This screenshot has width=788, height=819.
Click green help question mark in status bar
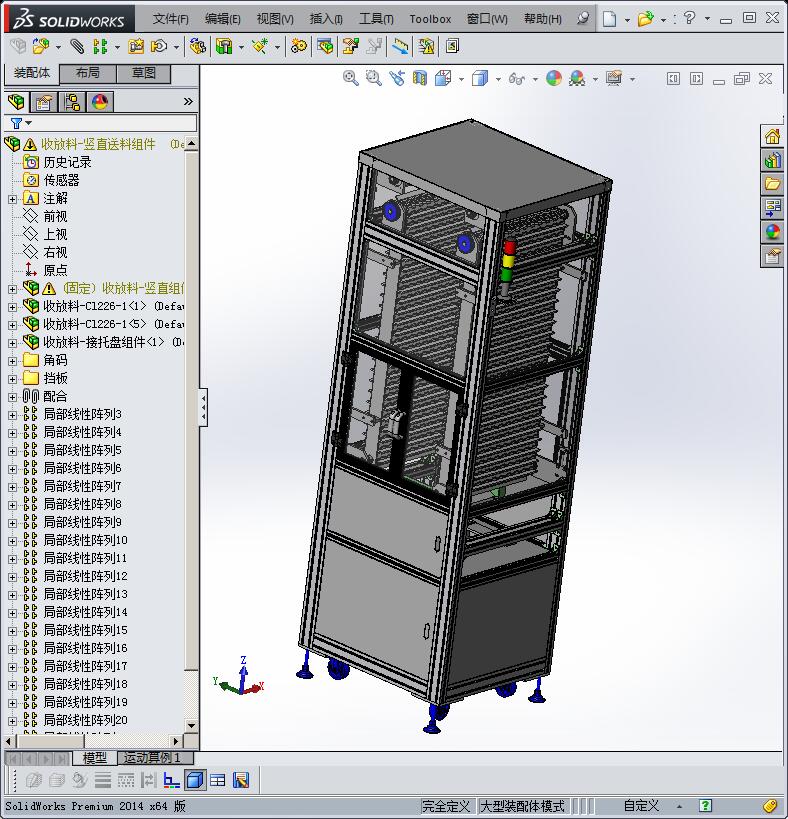pos(705,805)
